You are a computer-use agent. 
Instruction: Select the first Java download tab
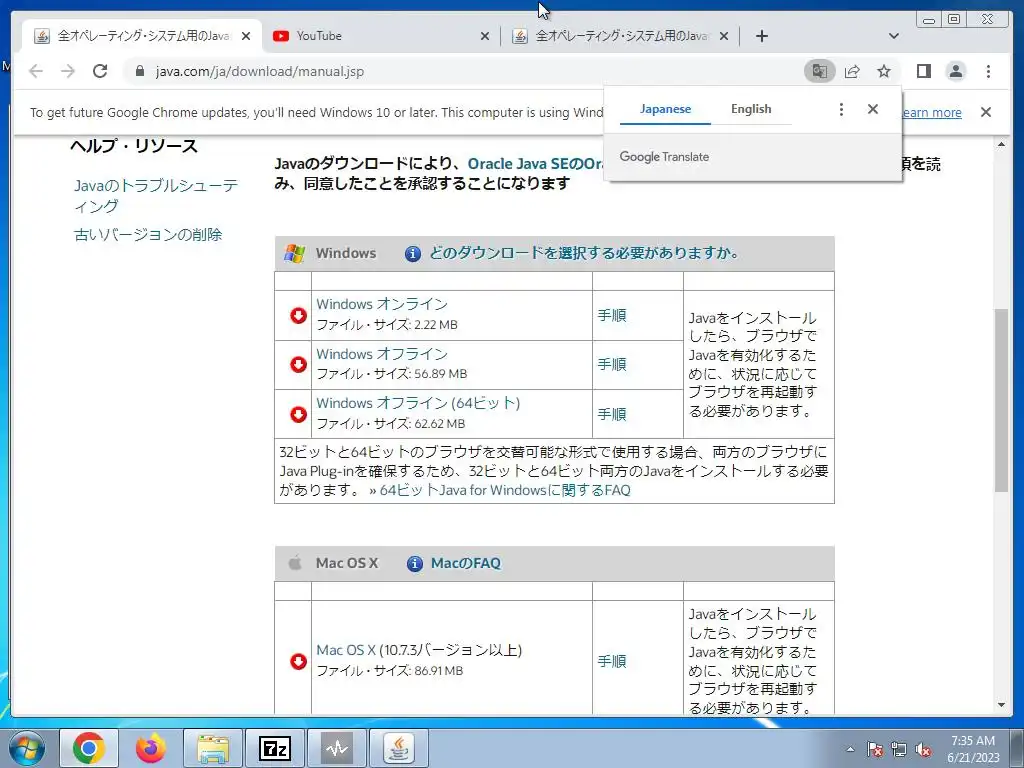pyautogui.click(x=142, y=36)
